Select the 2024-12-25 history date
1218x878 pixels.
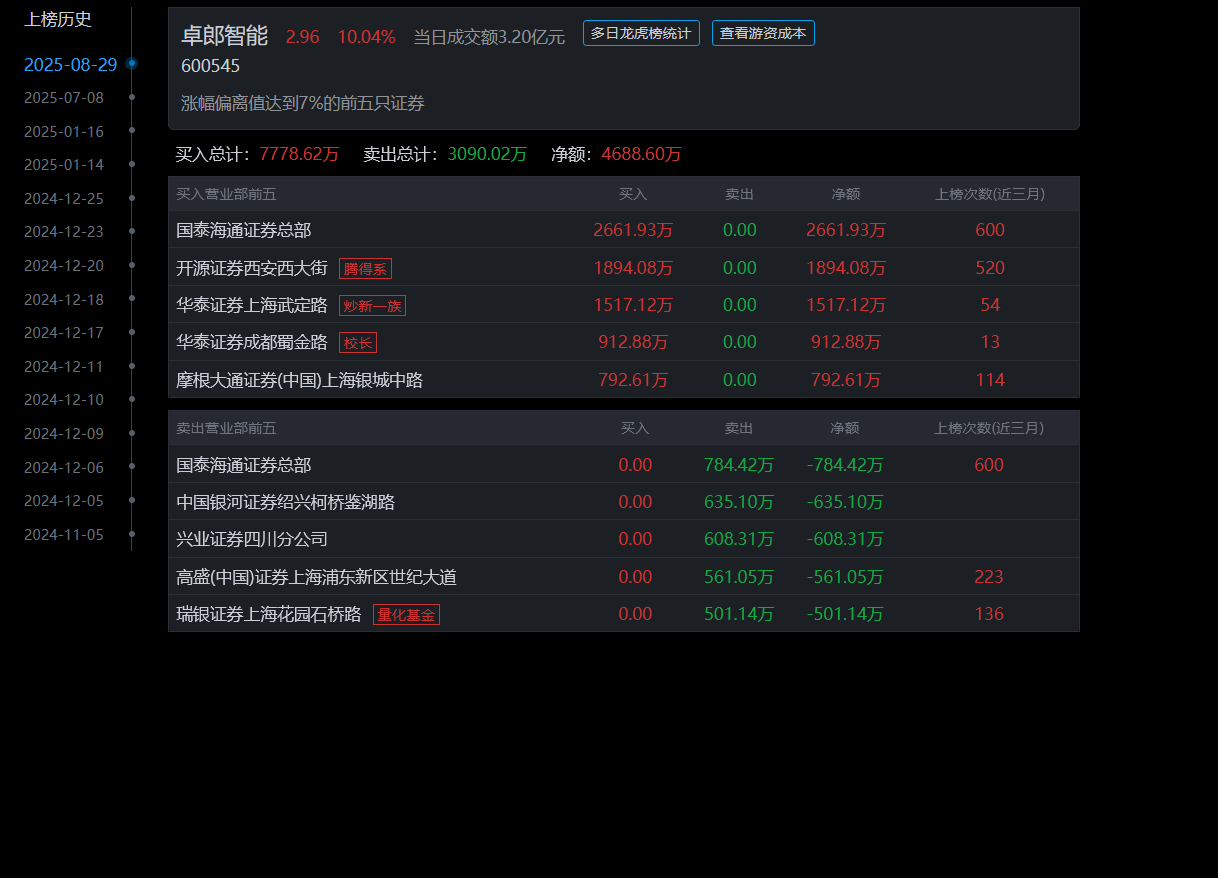[64, 198]
